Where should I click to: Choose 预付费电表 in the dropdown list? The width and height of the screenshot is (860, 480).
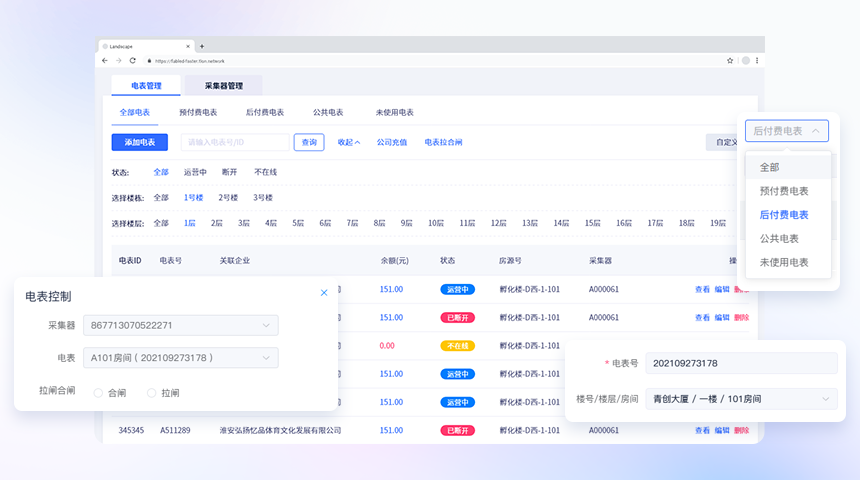[x=784, y=191]
